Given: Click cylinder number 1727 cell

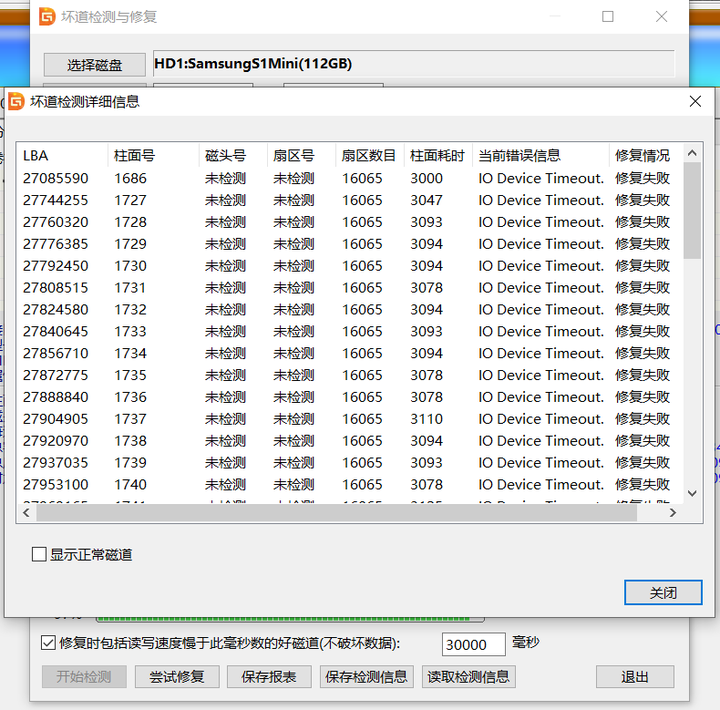Looking at the screenshot, I should click(x=130, y=200).
